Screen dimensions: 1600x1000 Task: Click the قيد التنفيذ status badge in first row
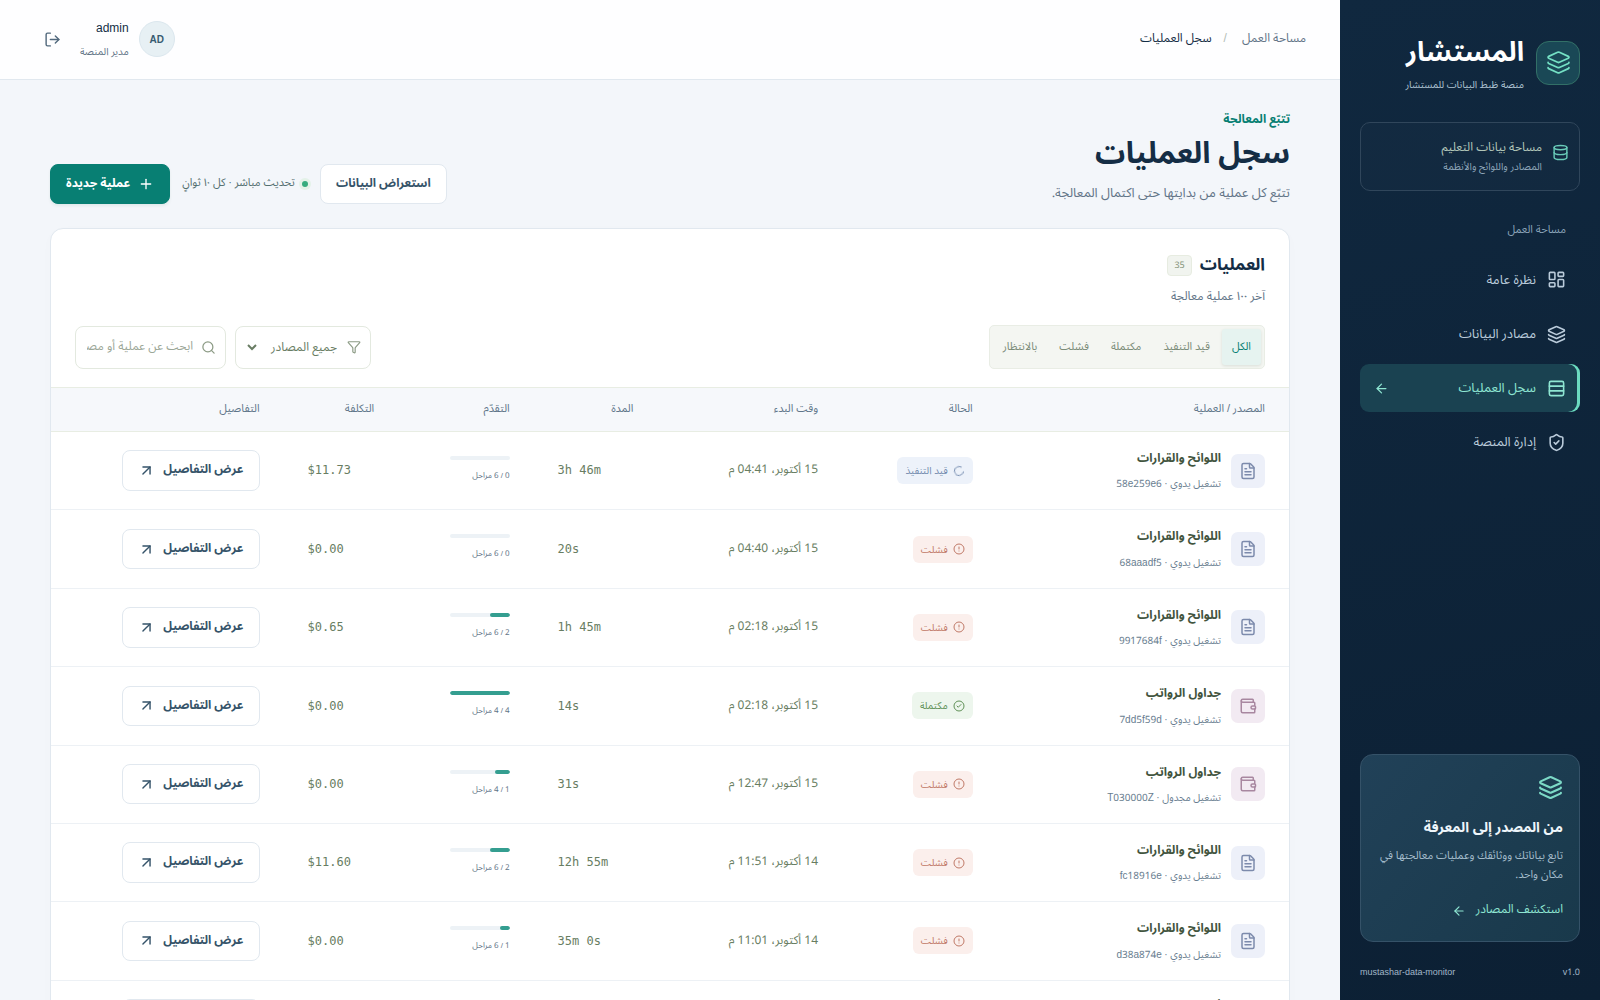(934, 471)
